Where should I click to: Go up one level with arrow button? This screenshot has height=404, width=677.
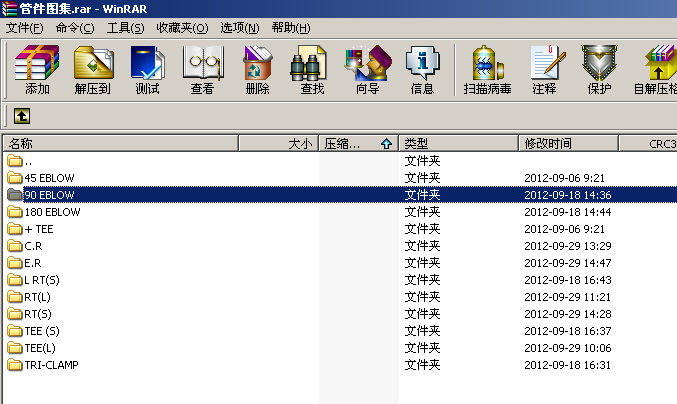(22, 116)
